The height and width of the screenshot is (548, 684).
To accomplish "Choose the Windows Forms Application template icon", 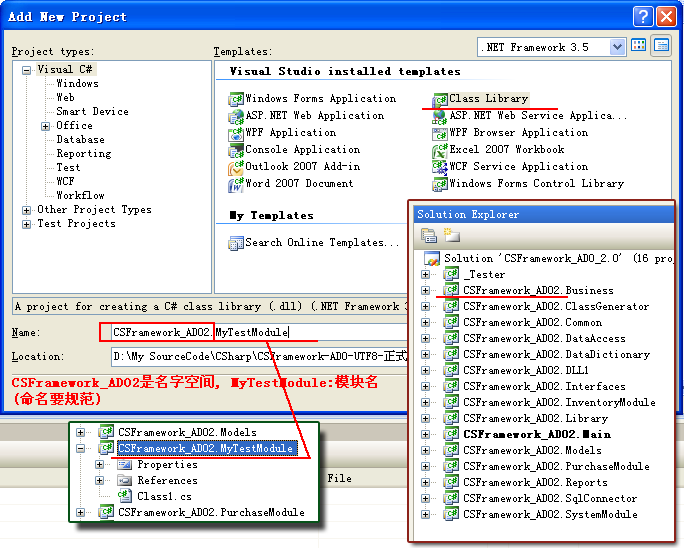I will tap(236, 99).
